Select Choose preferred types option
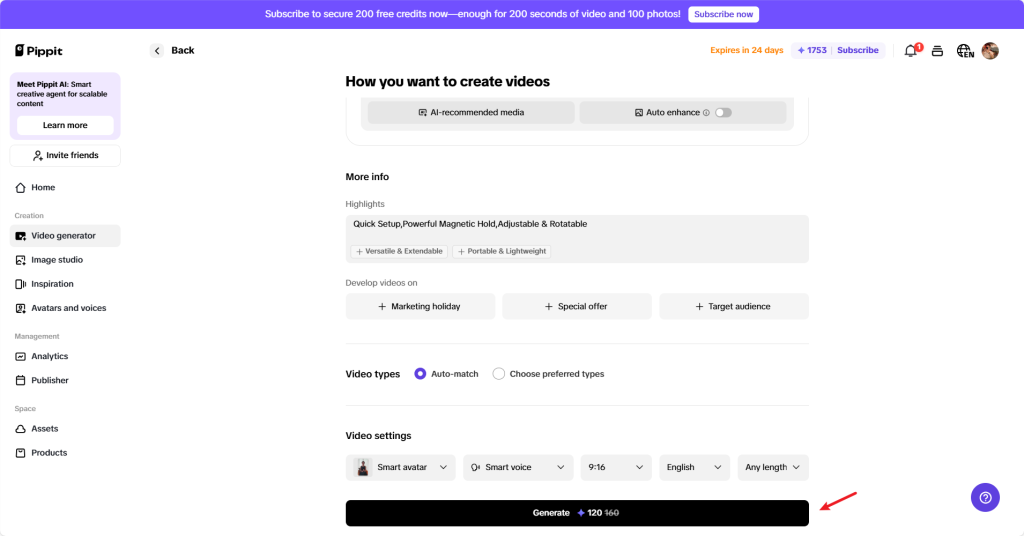Image resolution: width=1024 pixels, height=536 pixels. [x=498, y=374]
